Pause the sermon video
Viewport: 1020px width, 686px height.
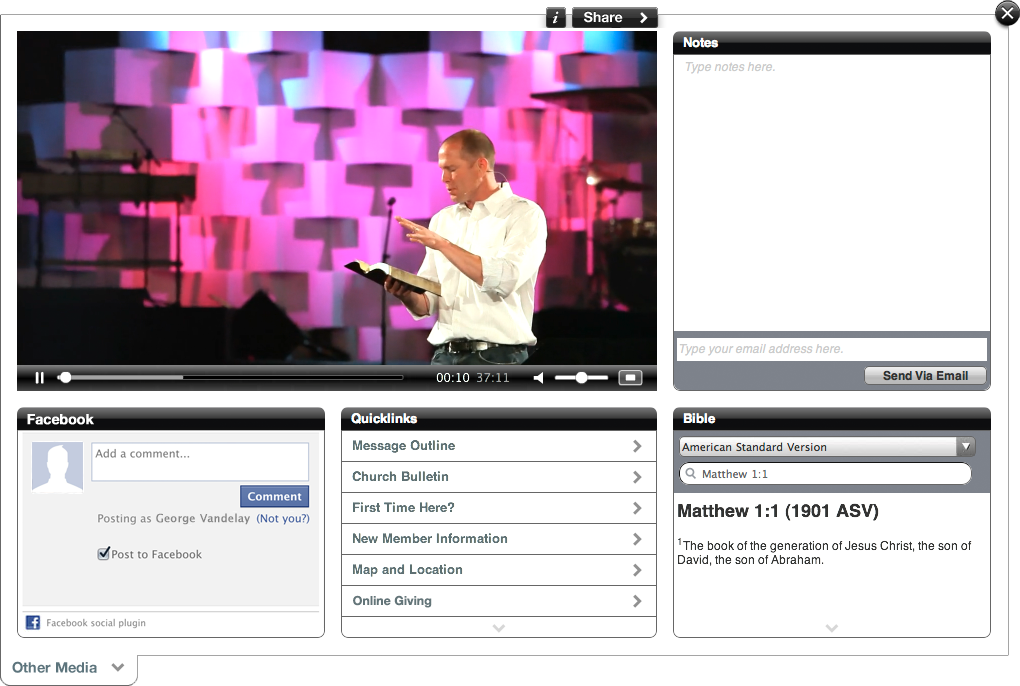coord(40,377)
